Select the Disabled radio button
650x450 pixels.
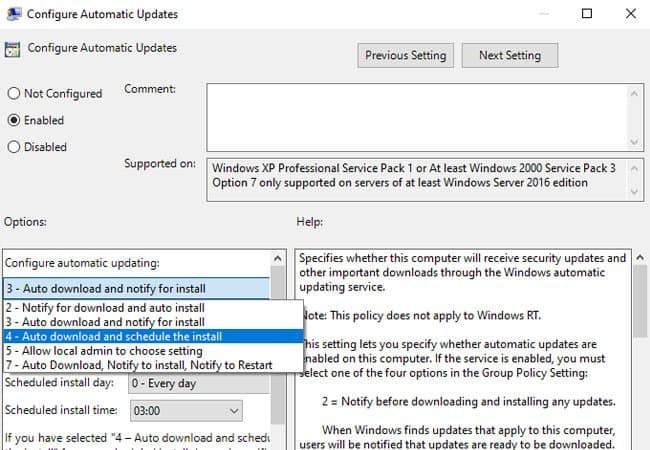click(14, 147)
